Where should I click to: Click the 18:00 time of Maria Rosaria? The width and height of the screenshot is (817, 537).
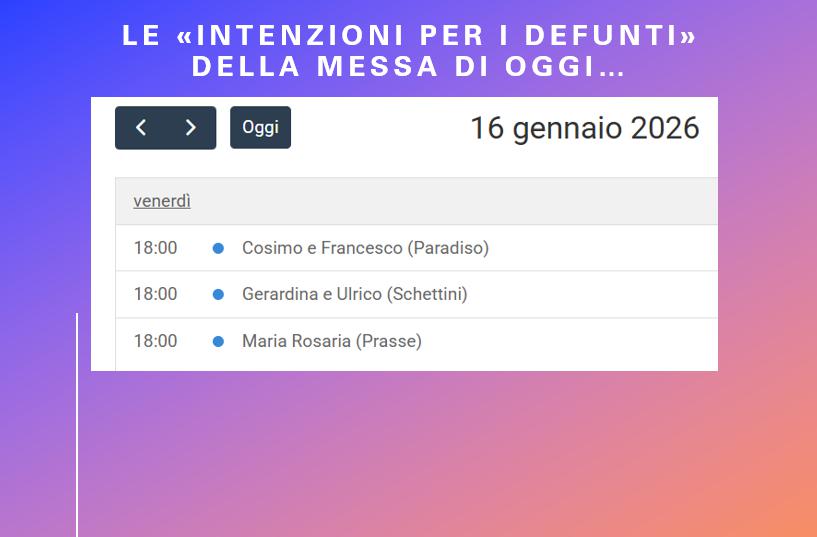point(155,341)
